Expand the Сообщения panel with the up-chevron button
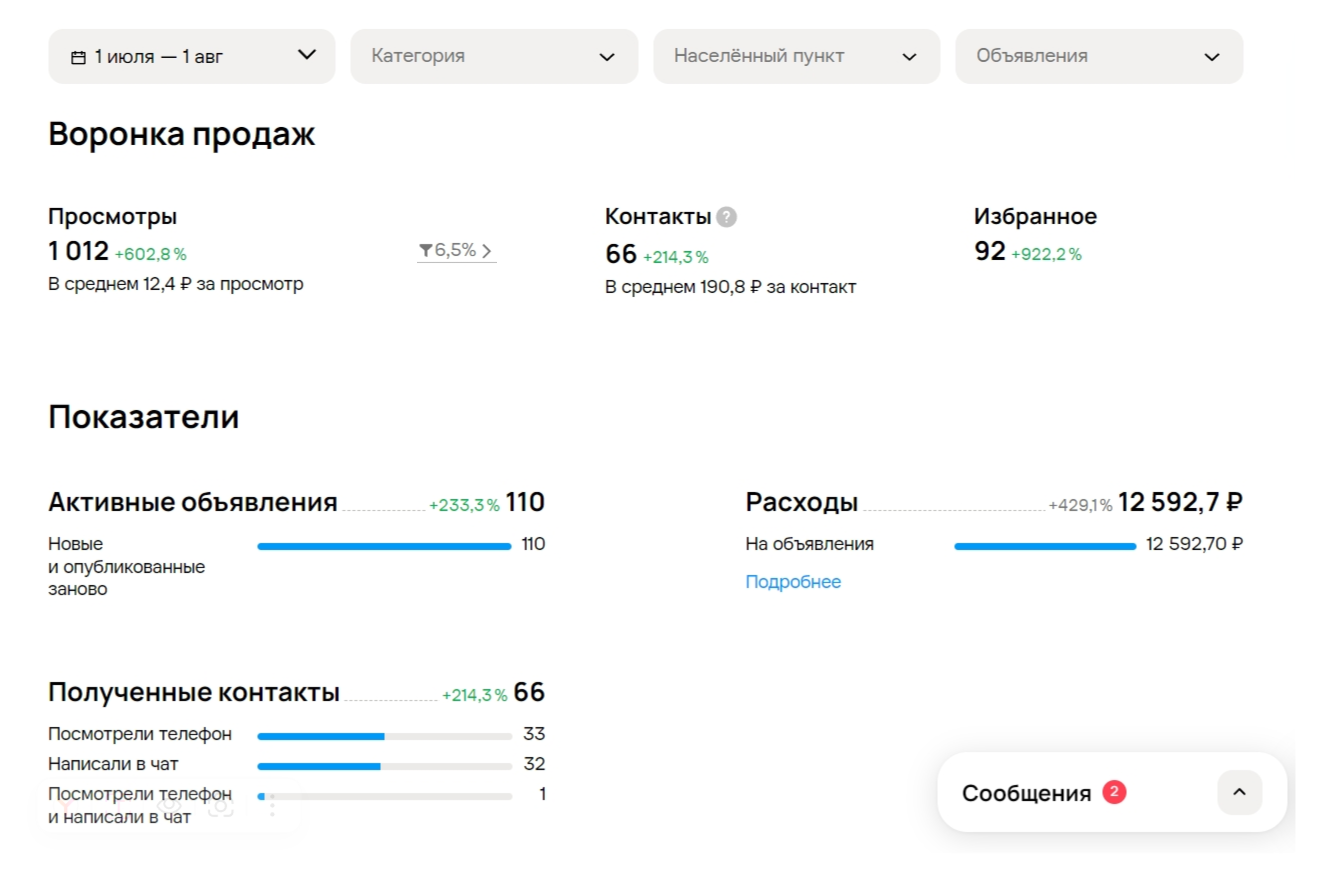Image resolution: width=1329 pixels, height=869 pixels. coord(1239,792)
